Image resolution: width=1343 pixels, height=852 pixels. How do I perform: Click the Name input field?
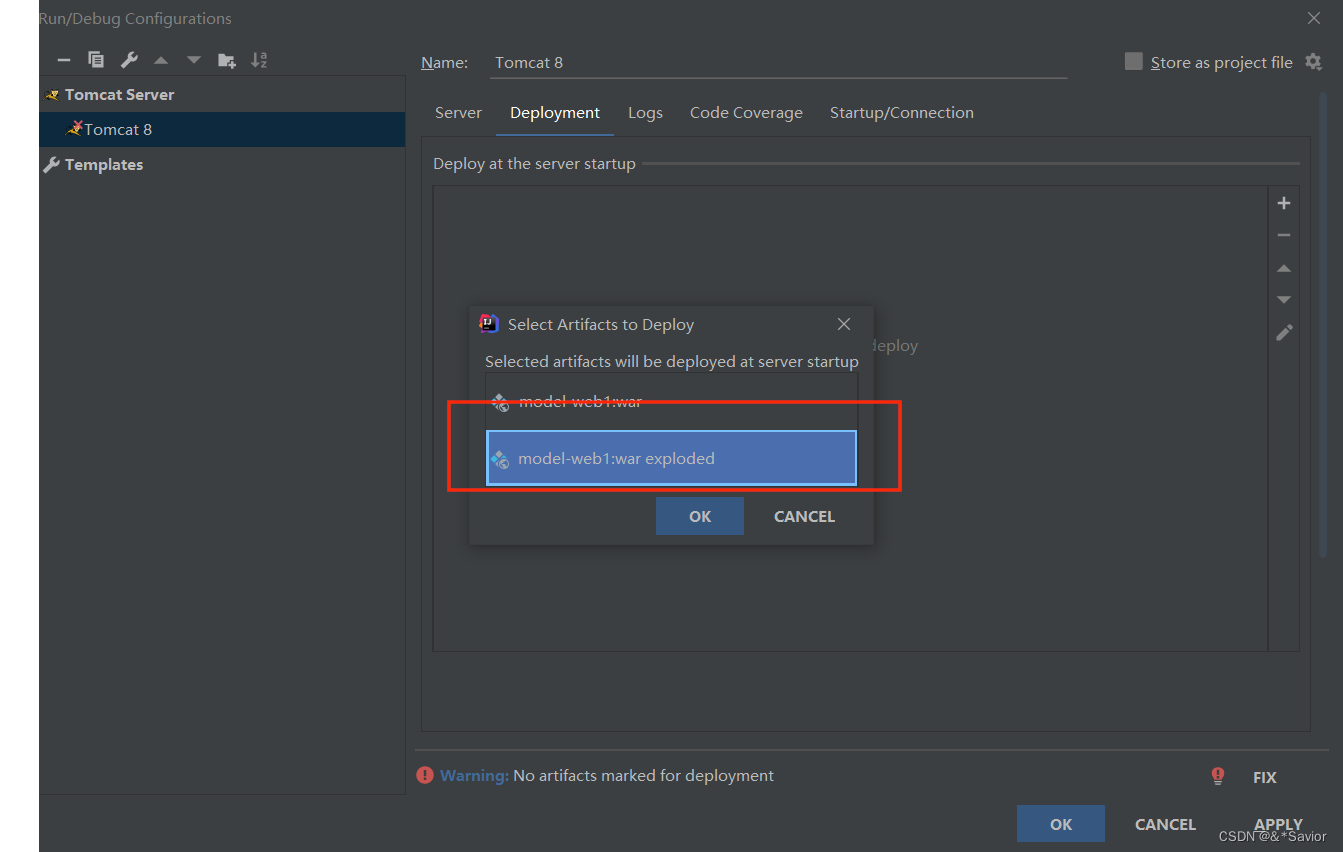tap(780, 62)
